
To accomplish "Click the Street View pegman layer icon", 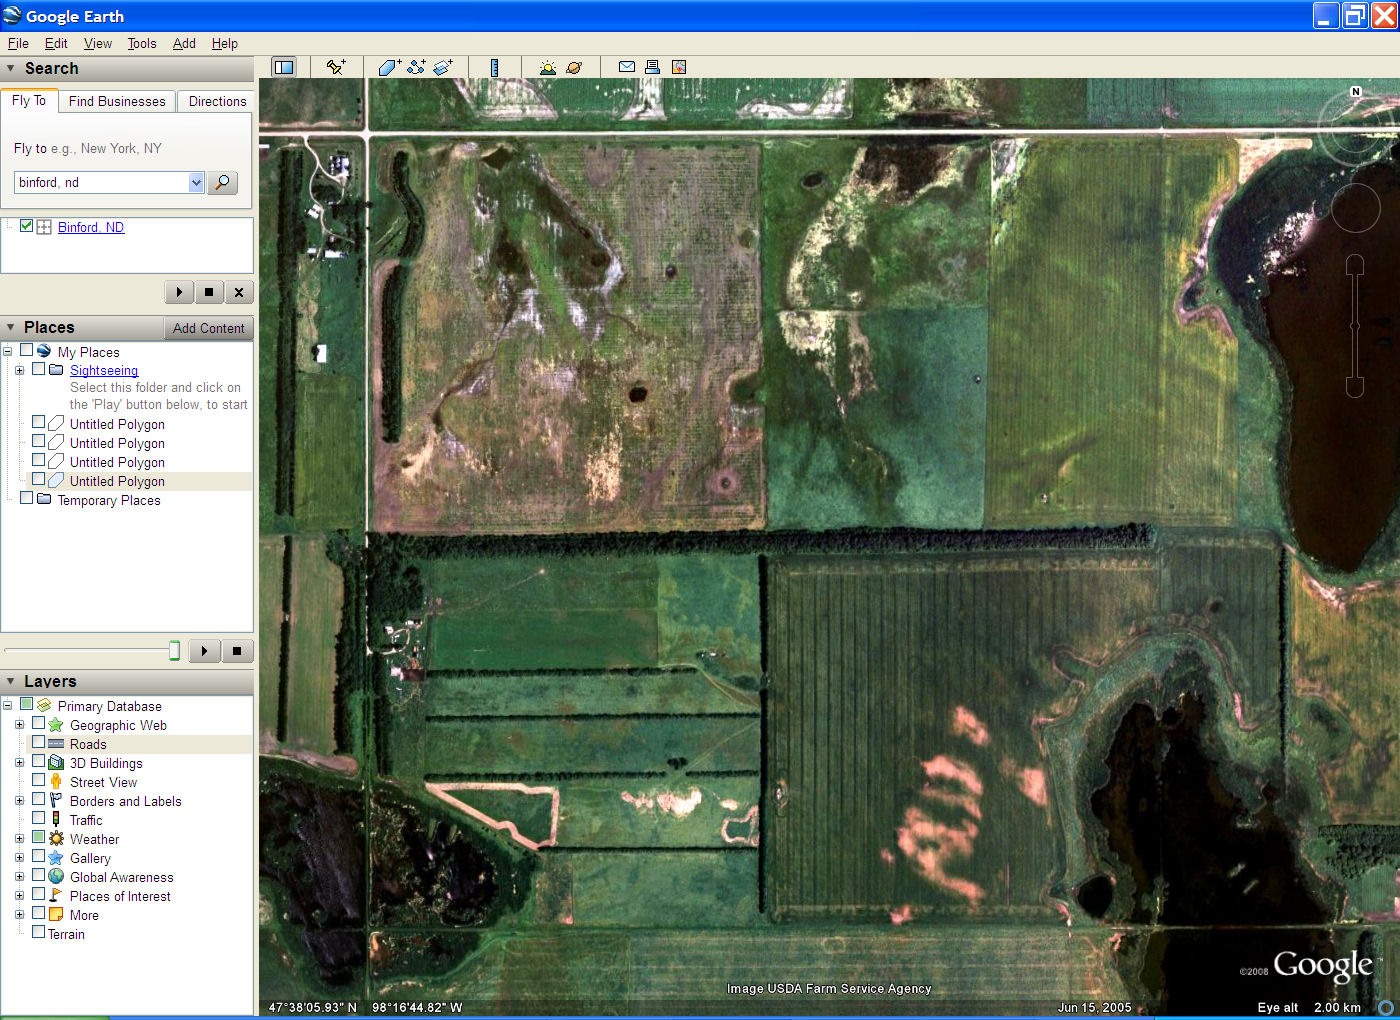I will point(56,782).
